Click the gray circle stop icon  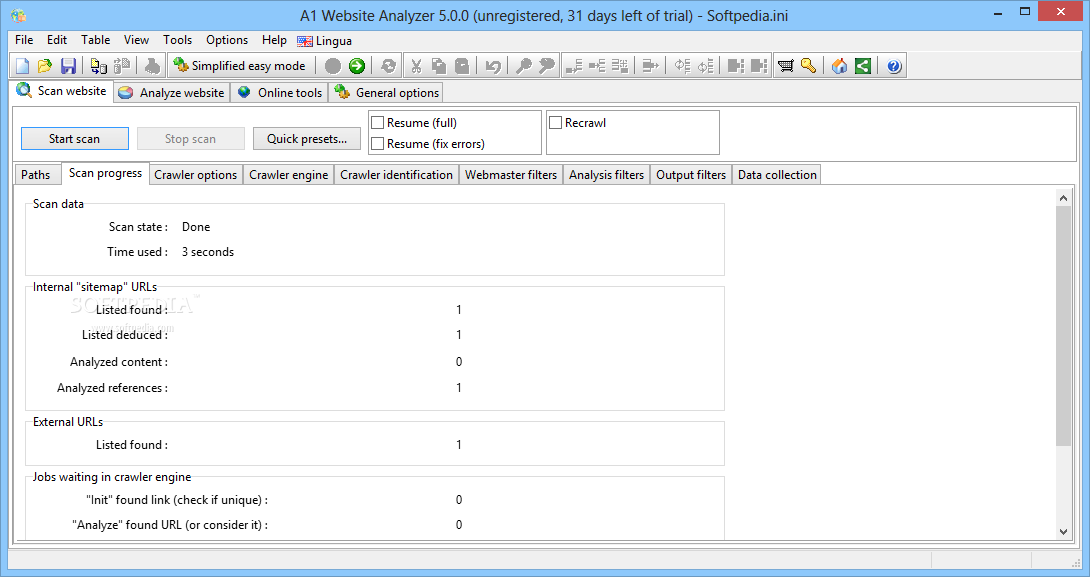[x=333, y=66]
